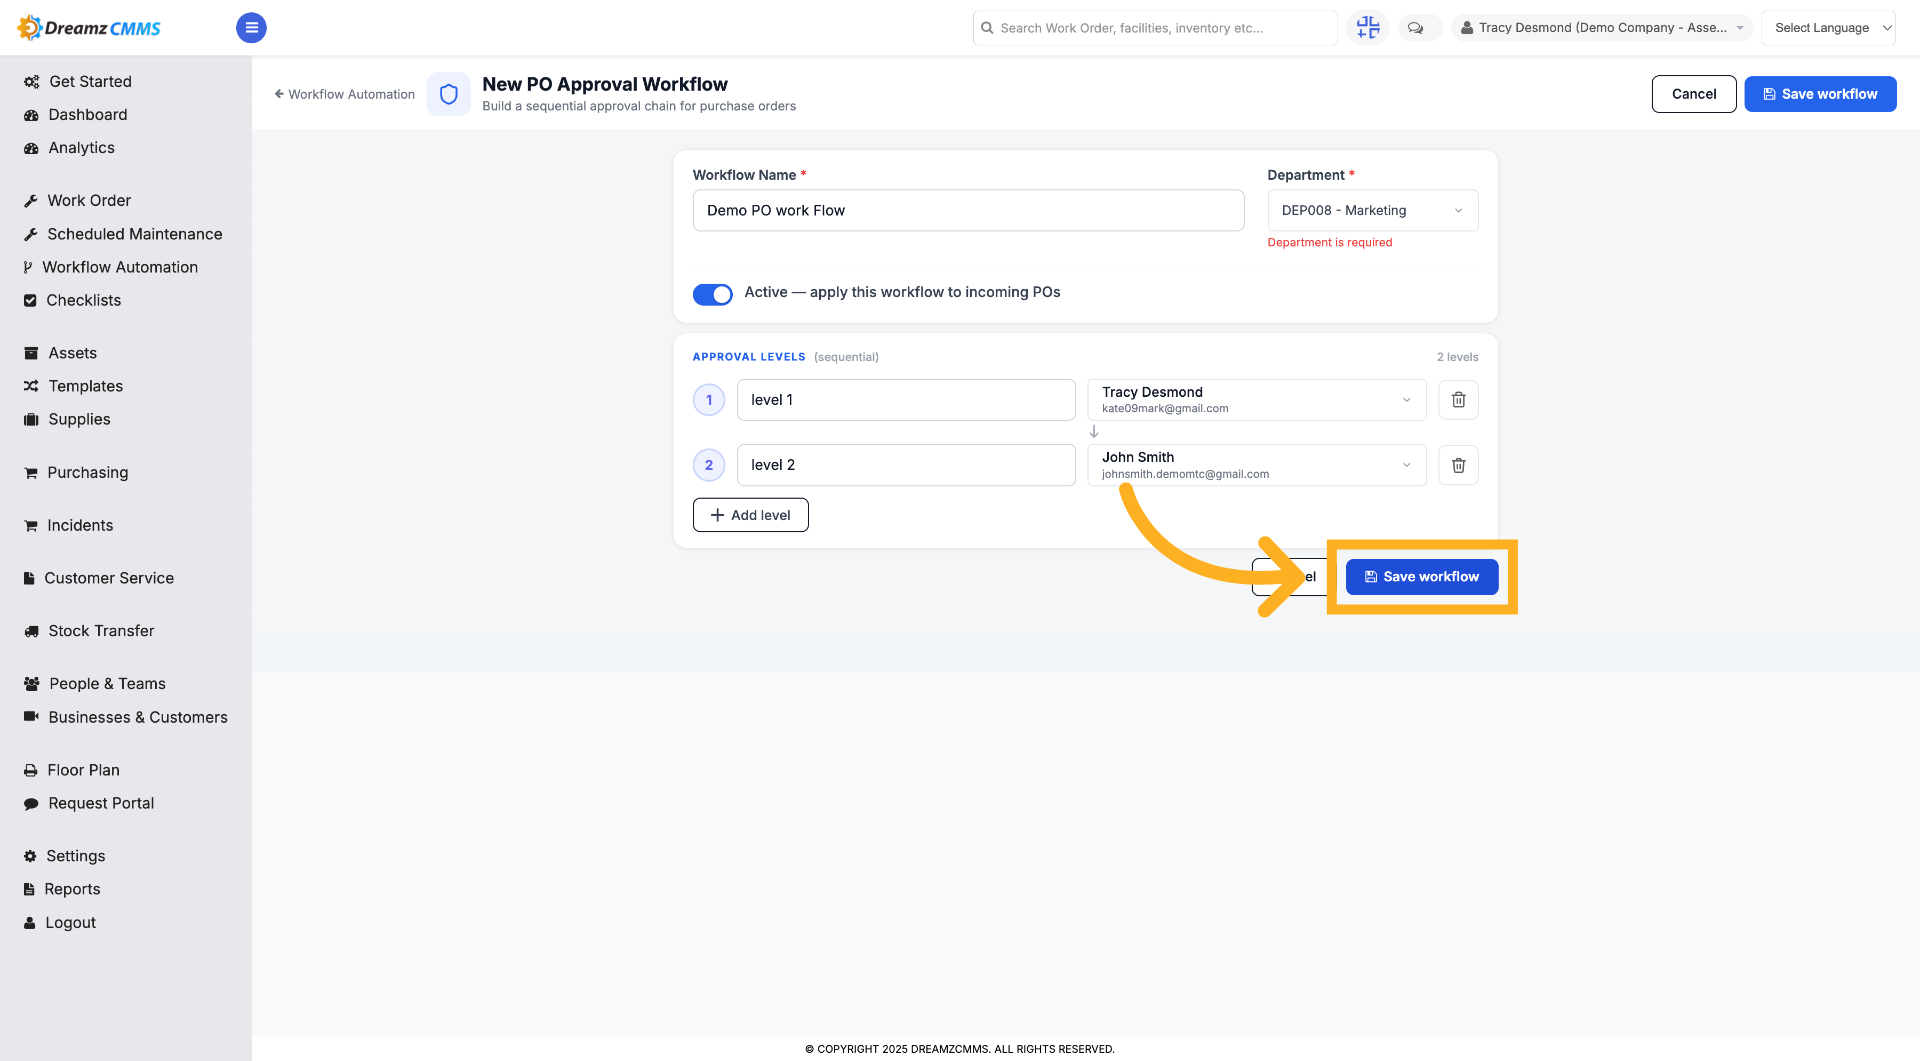Click the Get Started gears icon
Image resolution: width=1920 pixels, height=1061 pixels.
coord(31,82)
